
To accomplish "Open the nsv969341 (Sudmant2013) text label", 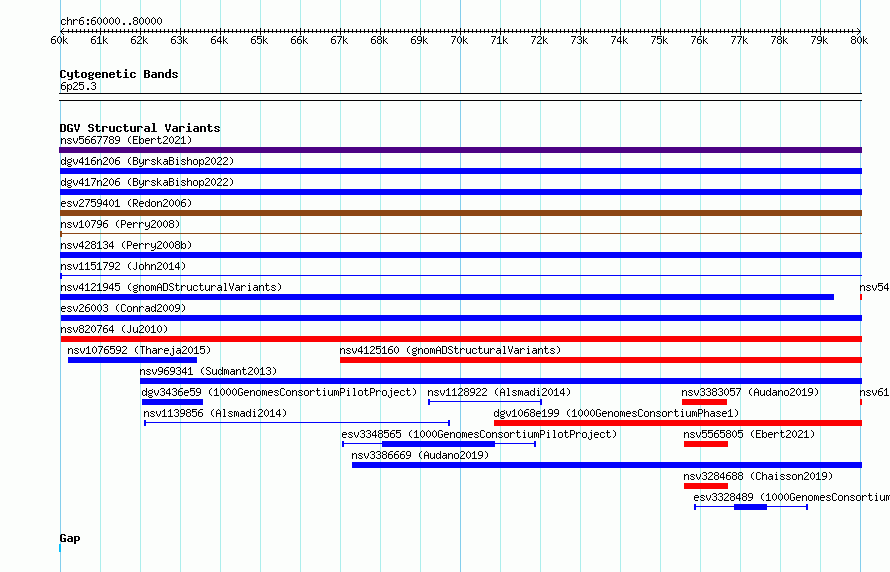I will click(208, 371).
